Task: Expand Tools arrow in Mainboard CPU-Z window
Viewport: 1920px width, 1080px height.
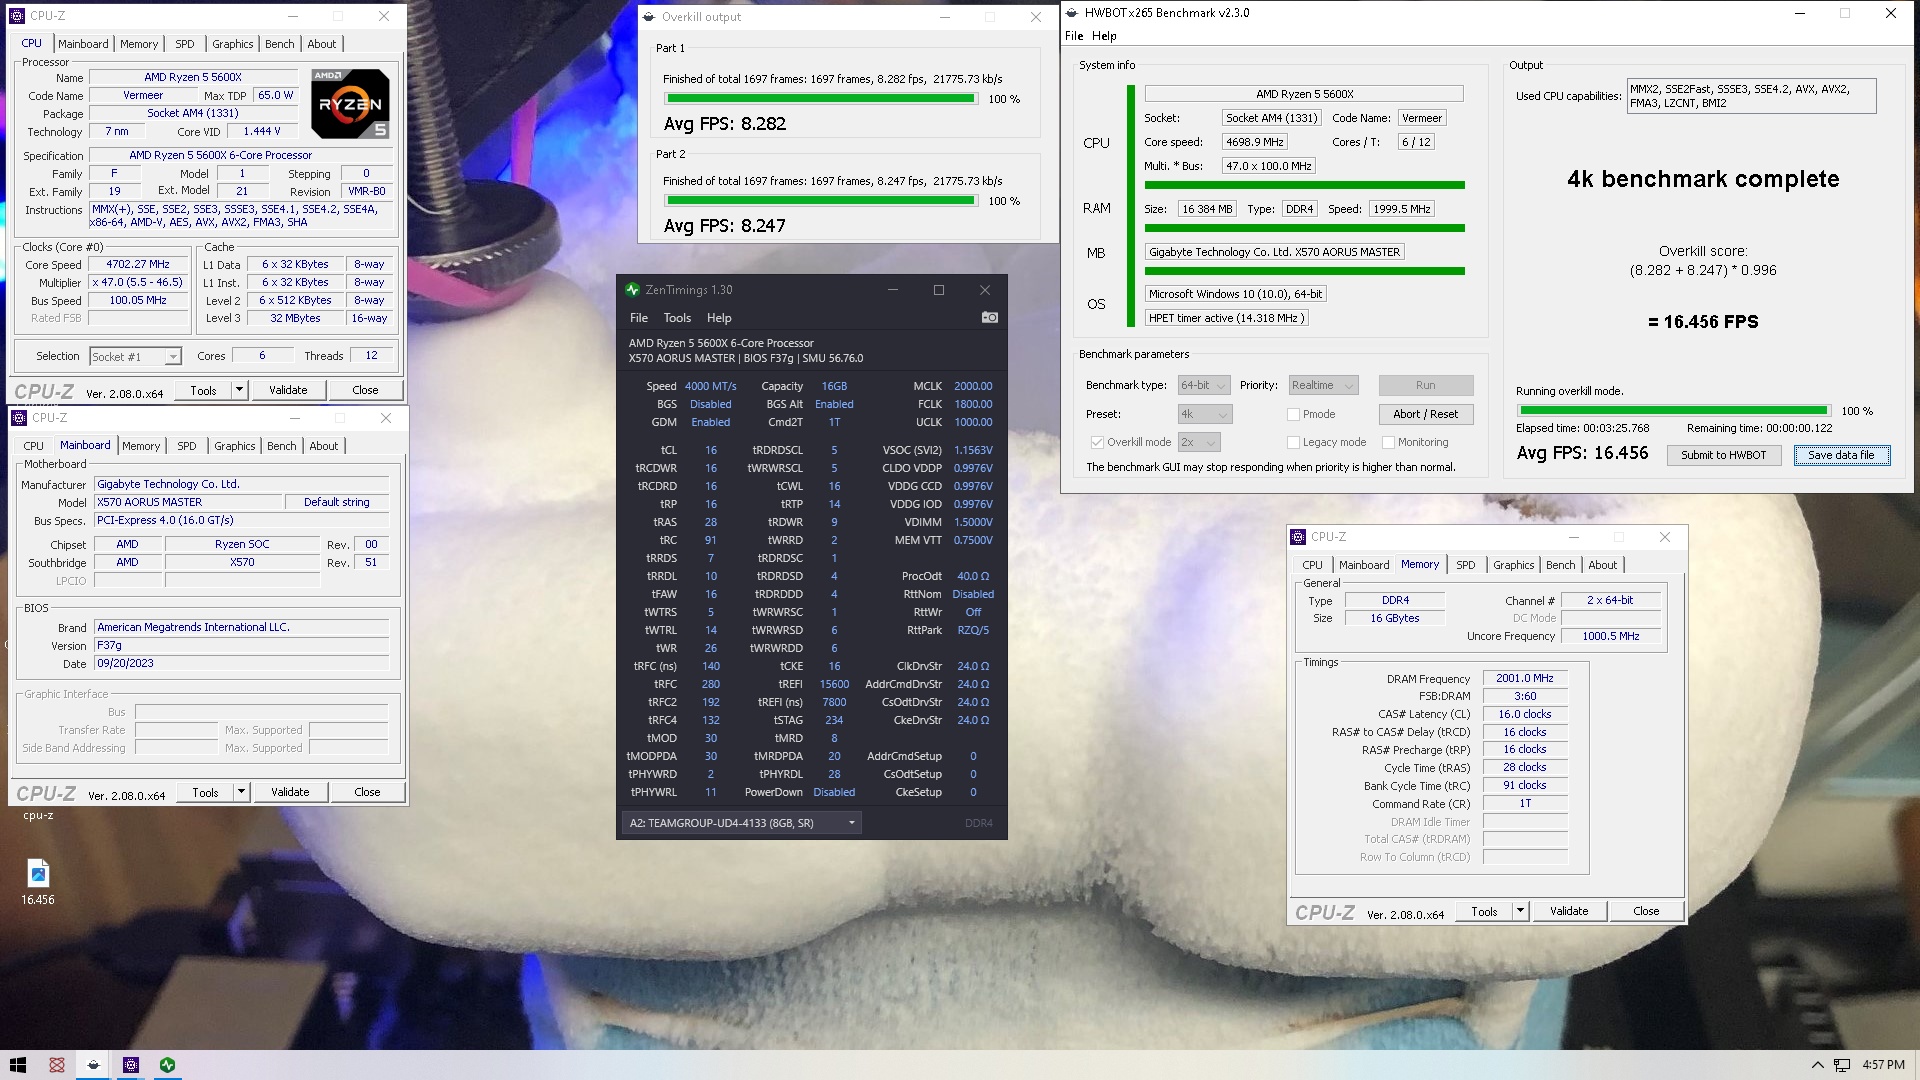Action: tap(241, 792)
